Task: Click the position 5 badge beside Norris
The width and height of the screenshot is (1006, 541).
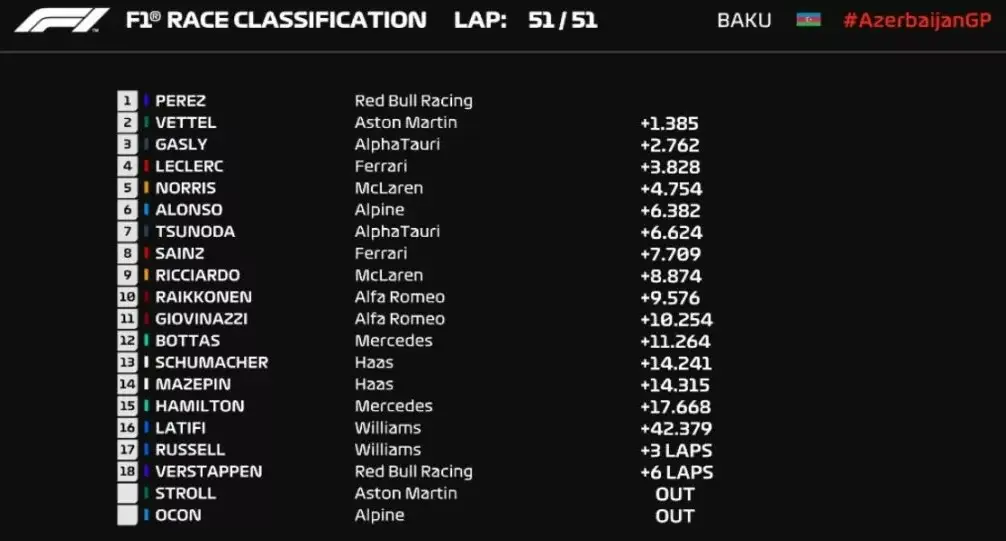Action: pos(127,188)
